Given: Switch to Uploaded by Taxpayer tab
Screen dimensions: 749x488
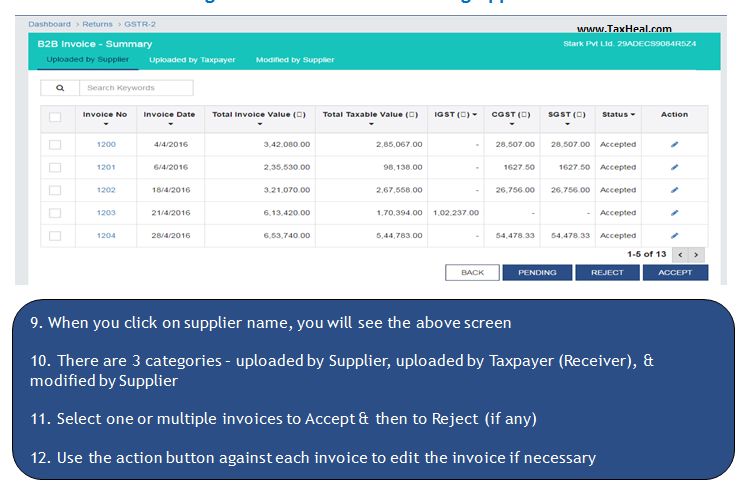Looking at the screenshot, I should coord(192,60).
